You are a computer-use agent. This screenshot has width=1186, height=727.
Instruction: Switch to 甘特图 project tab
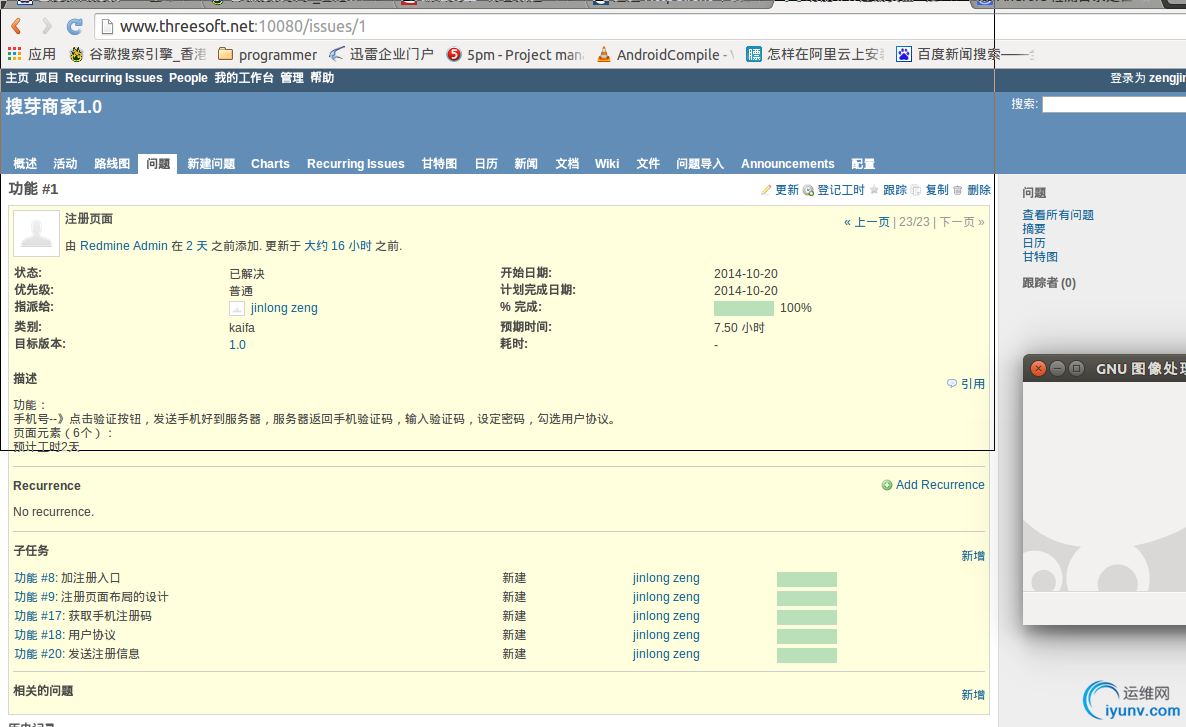439,163
